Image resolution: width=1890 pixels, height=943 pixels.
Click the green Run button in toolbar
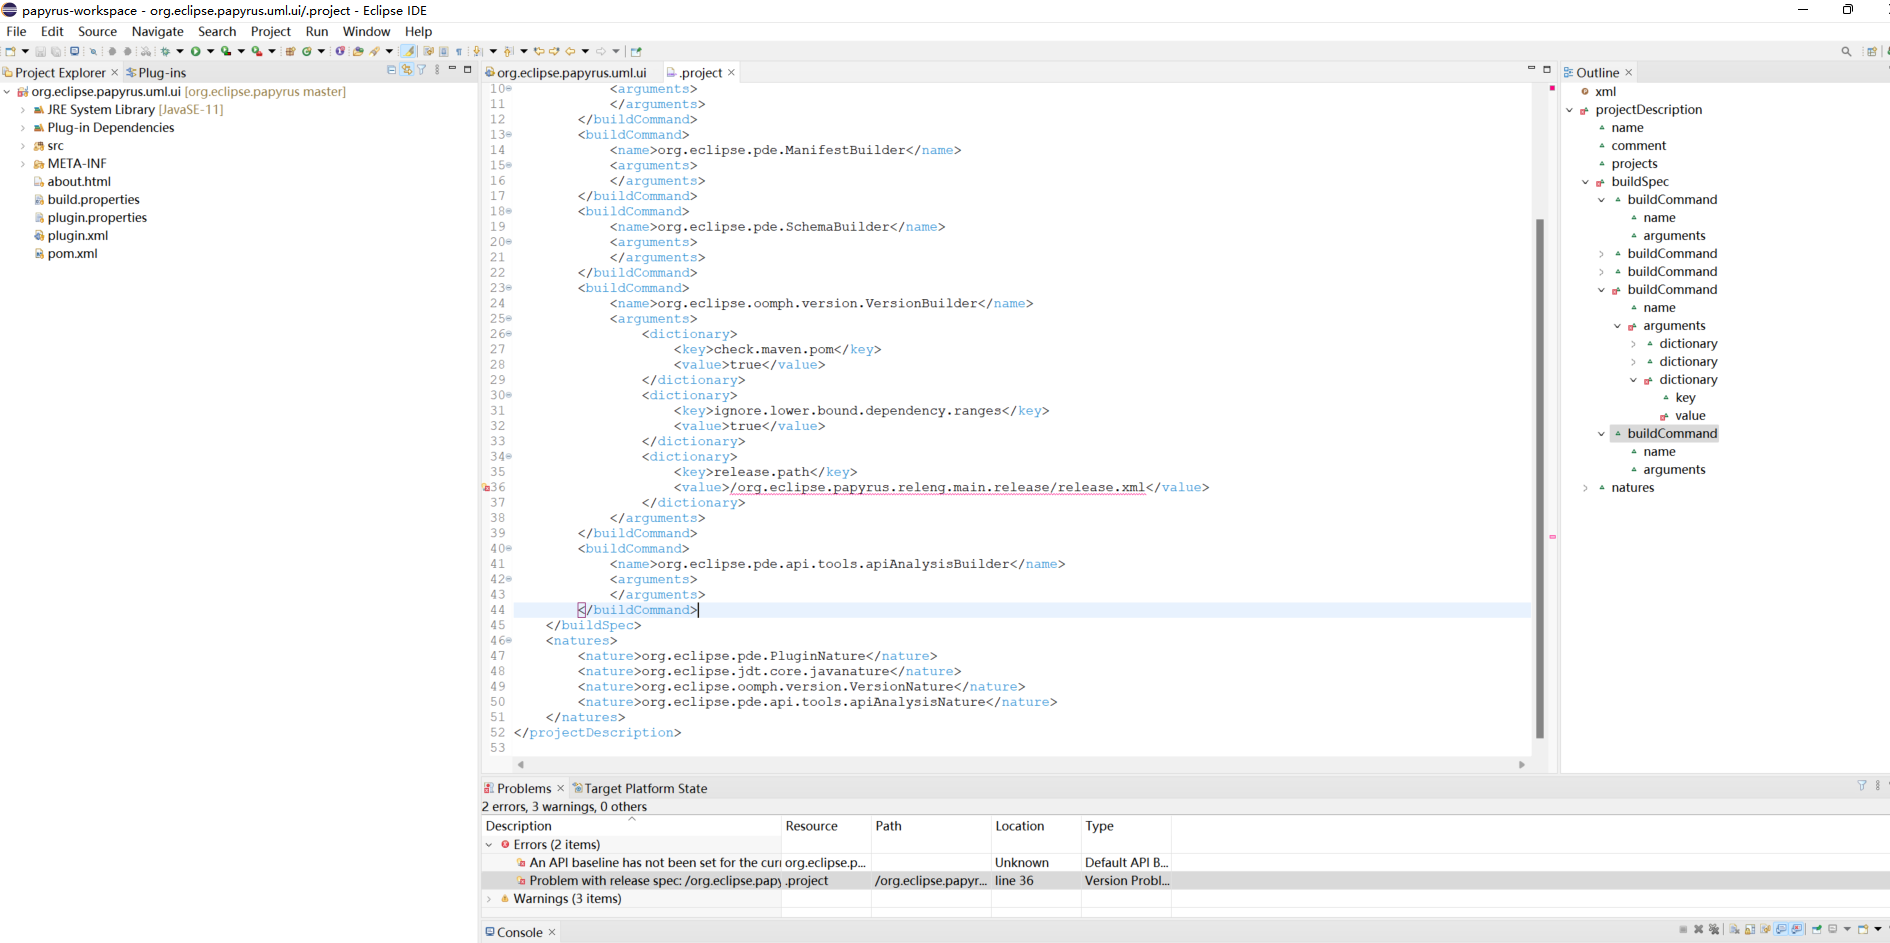196,51
